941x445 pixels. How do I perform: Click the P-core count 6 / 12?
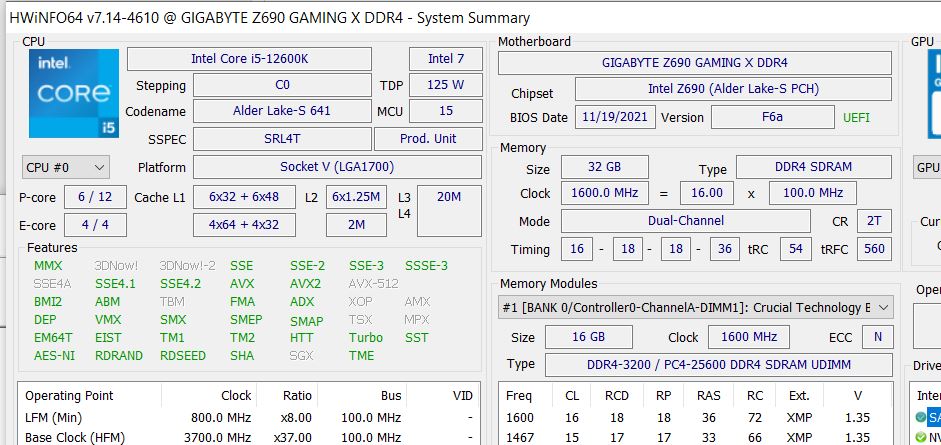click(95, 197)
